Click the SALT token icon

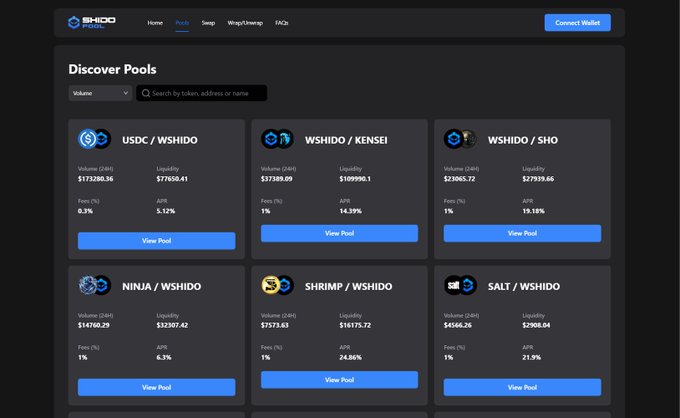click(453, 285)
